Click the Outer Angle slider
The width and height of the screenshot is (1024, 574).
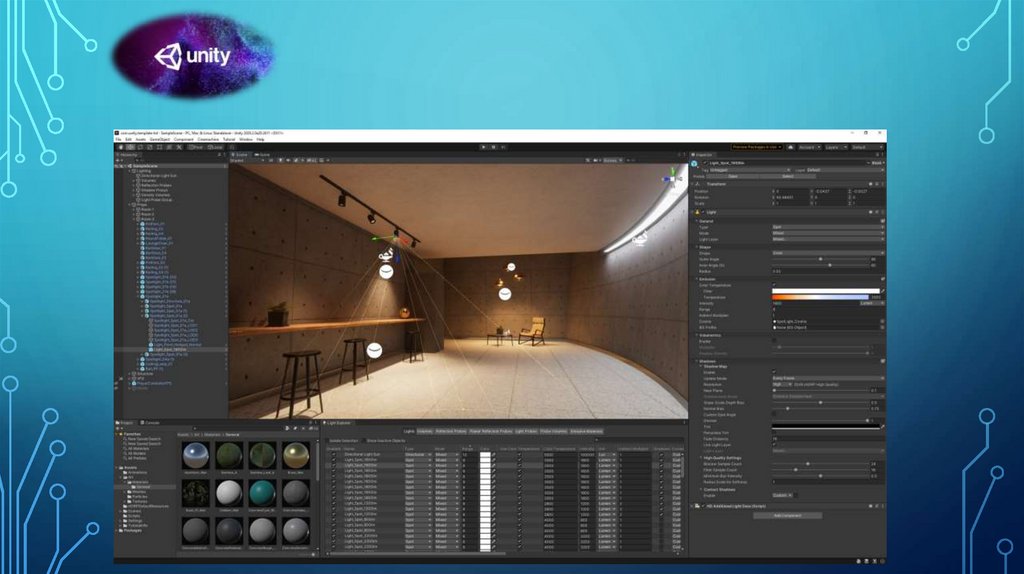tap(820, 259)
